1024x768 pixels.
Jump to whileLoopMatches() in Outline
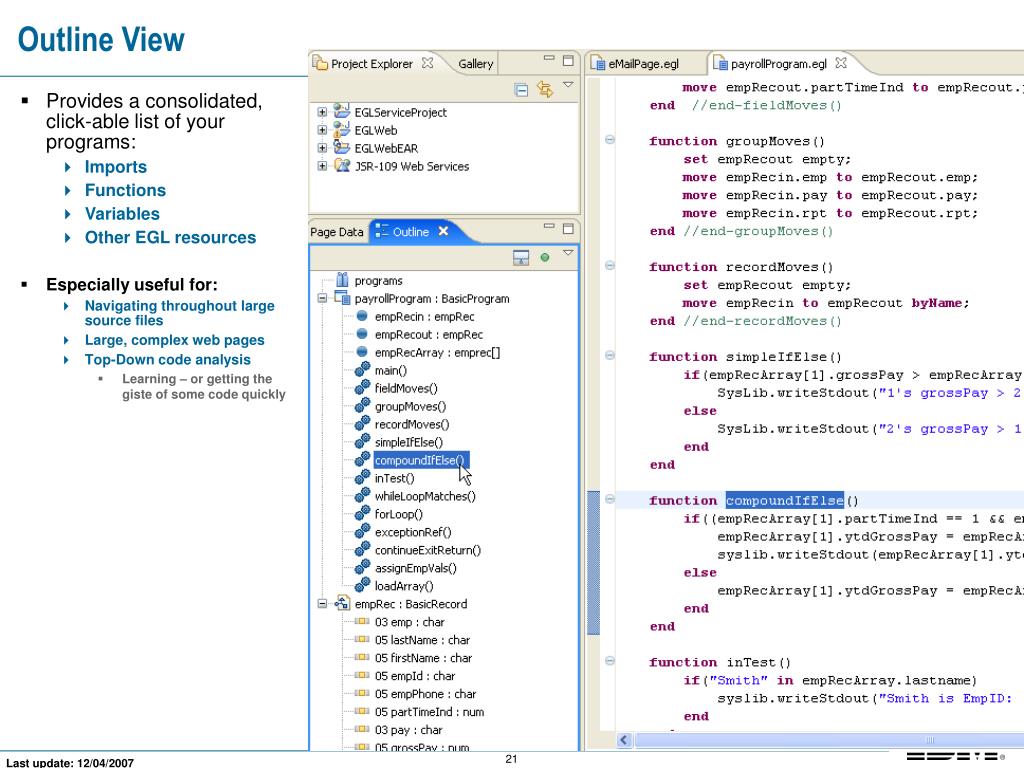click(x=425, y=496)
